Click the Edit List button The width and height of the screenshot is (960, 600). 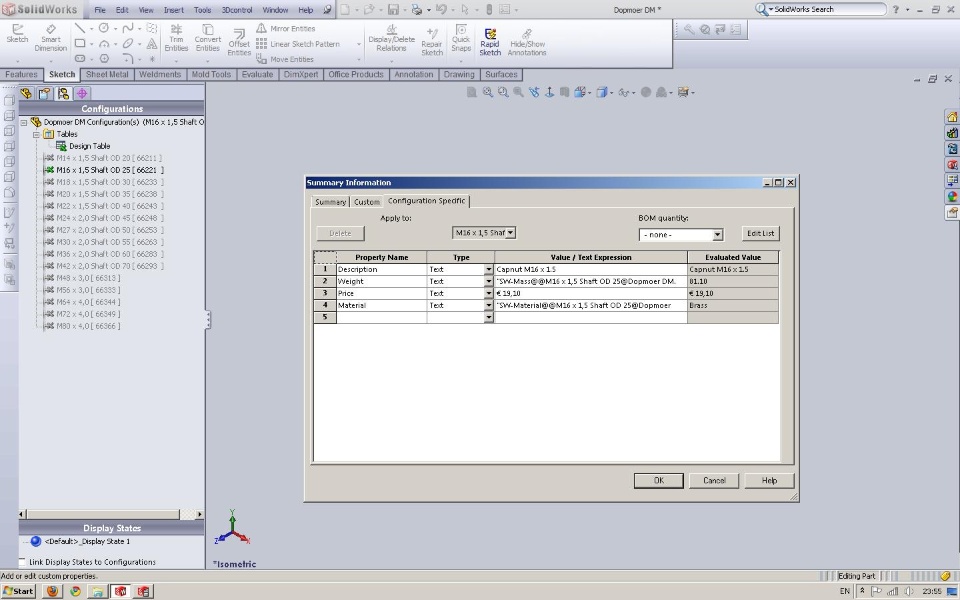760,233
